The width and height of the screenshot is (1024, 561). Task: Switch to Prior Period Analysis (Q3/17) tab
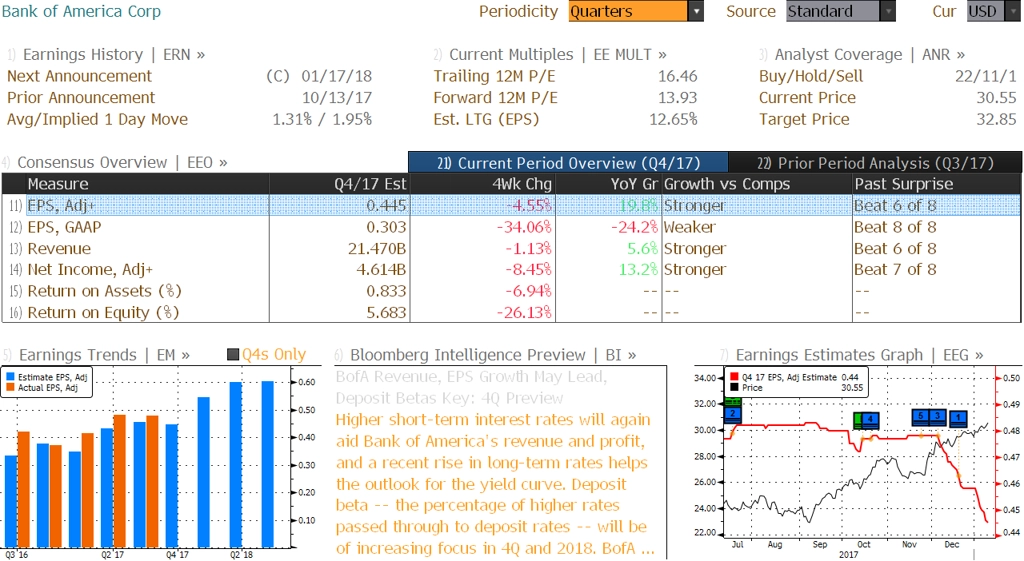click(x=875, y=163)
